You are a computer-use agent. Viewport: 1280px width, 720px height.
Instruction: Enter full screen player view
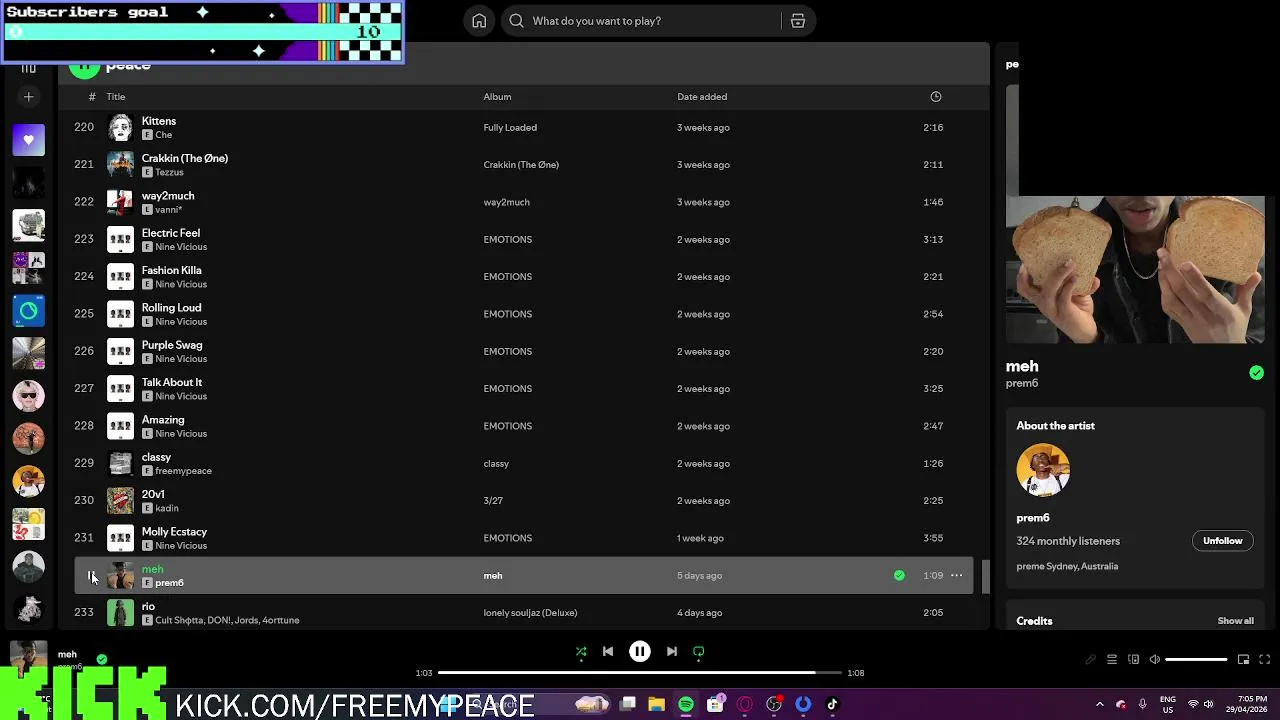click(1265, 660)
